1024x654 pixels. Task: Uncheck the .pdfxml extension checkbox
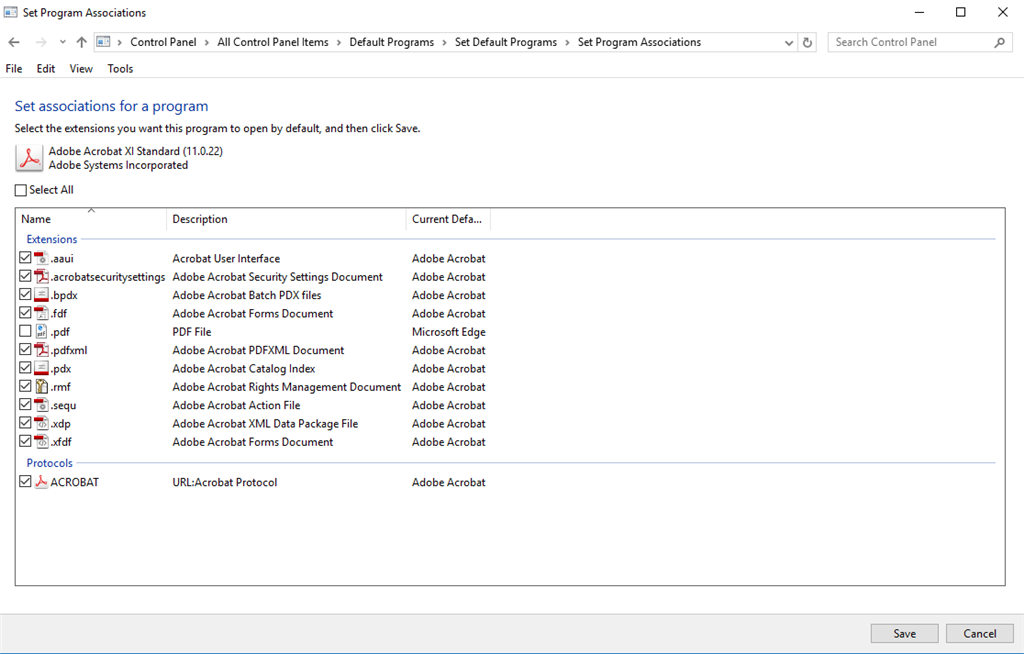[25, 349]
